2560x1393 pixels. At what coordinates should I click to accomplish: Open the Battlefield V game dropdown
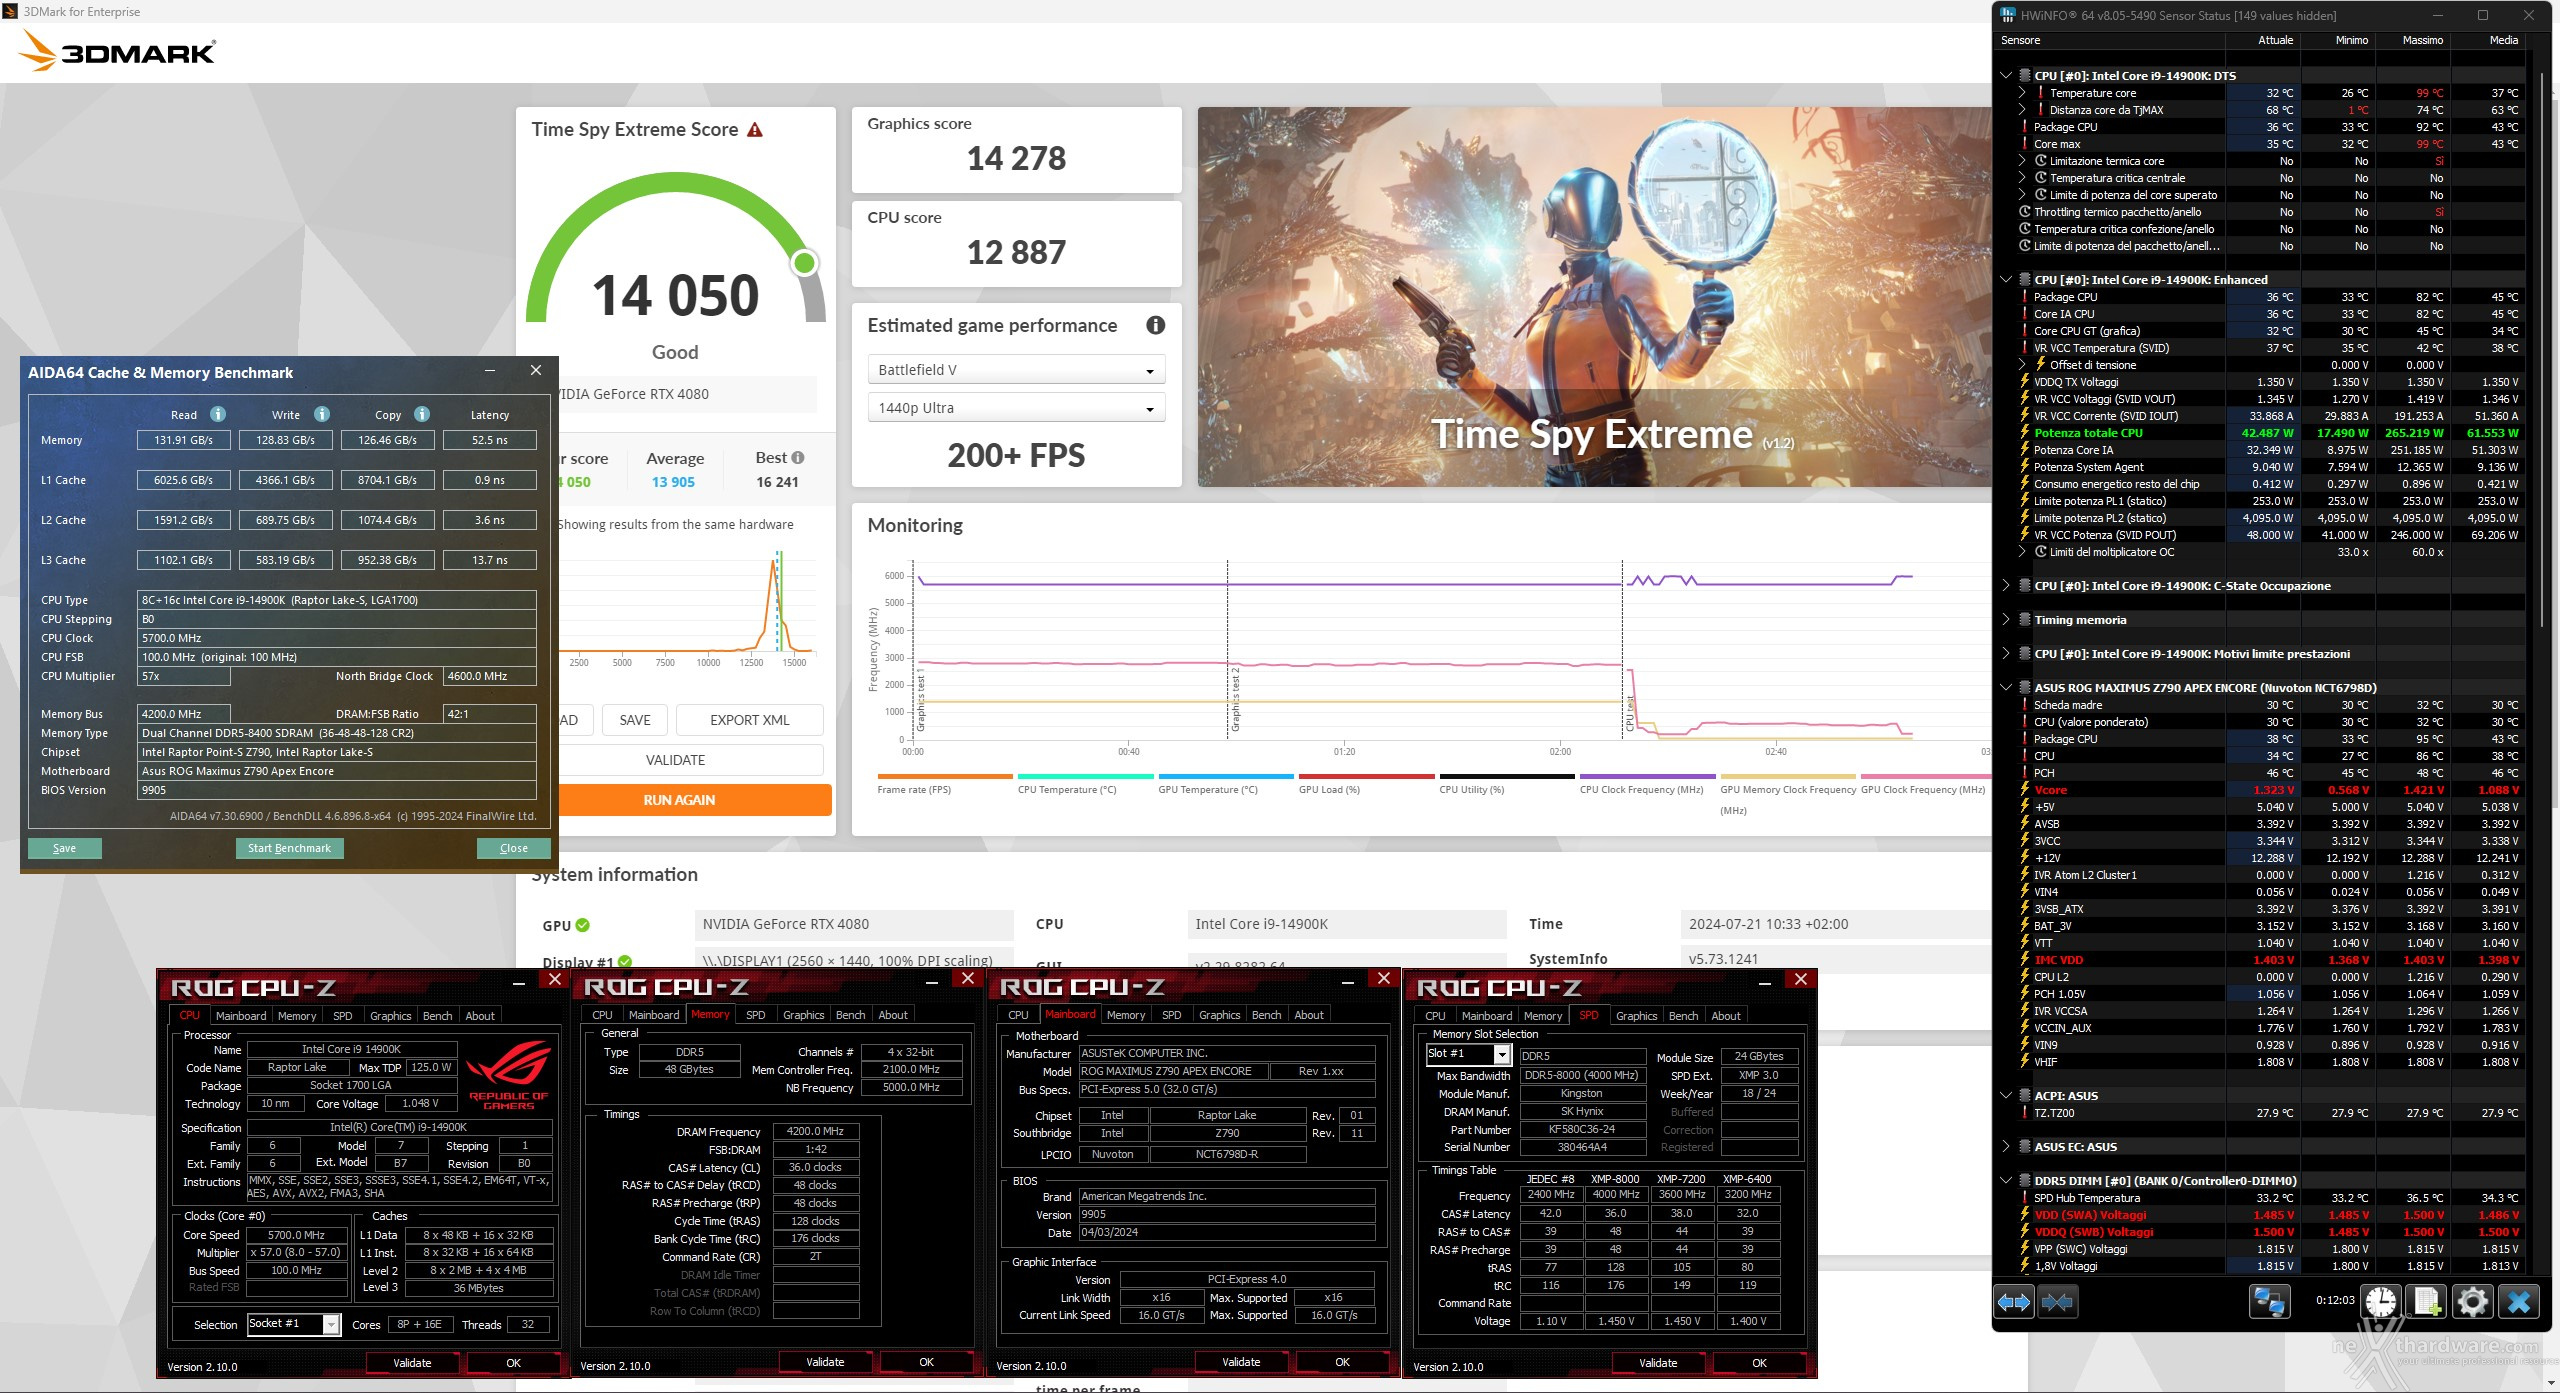pyautogui.click(x=1016, y=370)
